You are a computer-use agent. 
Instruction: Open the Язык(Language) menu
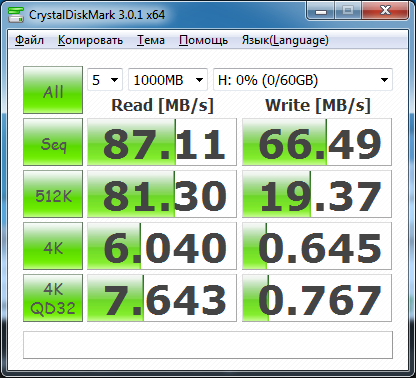285,40
